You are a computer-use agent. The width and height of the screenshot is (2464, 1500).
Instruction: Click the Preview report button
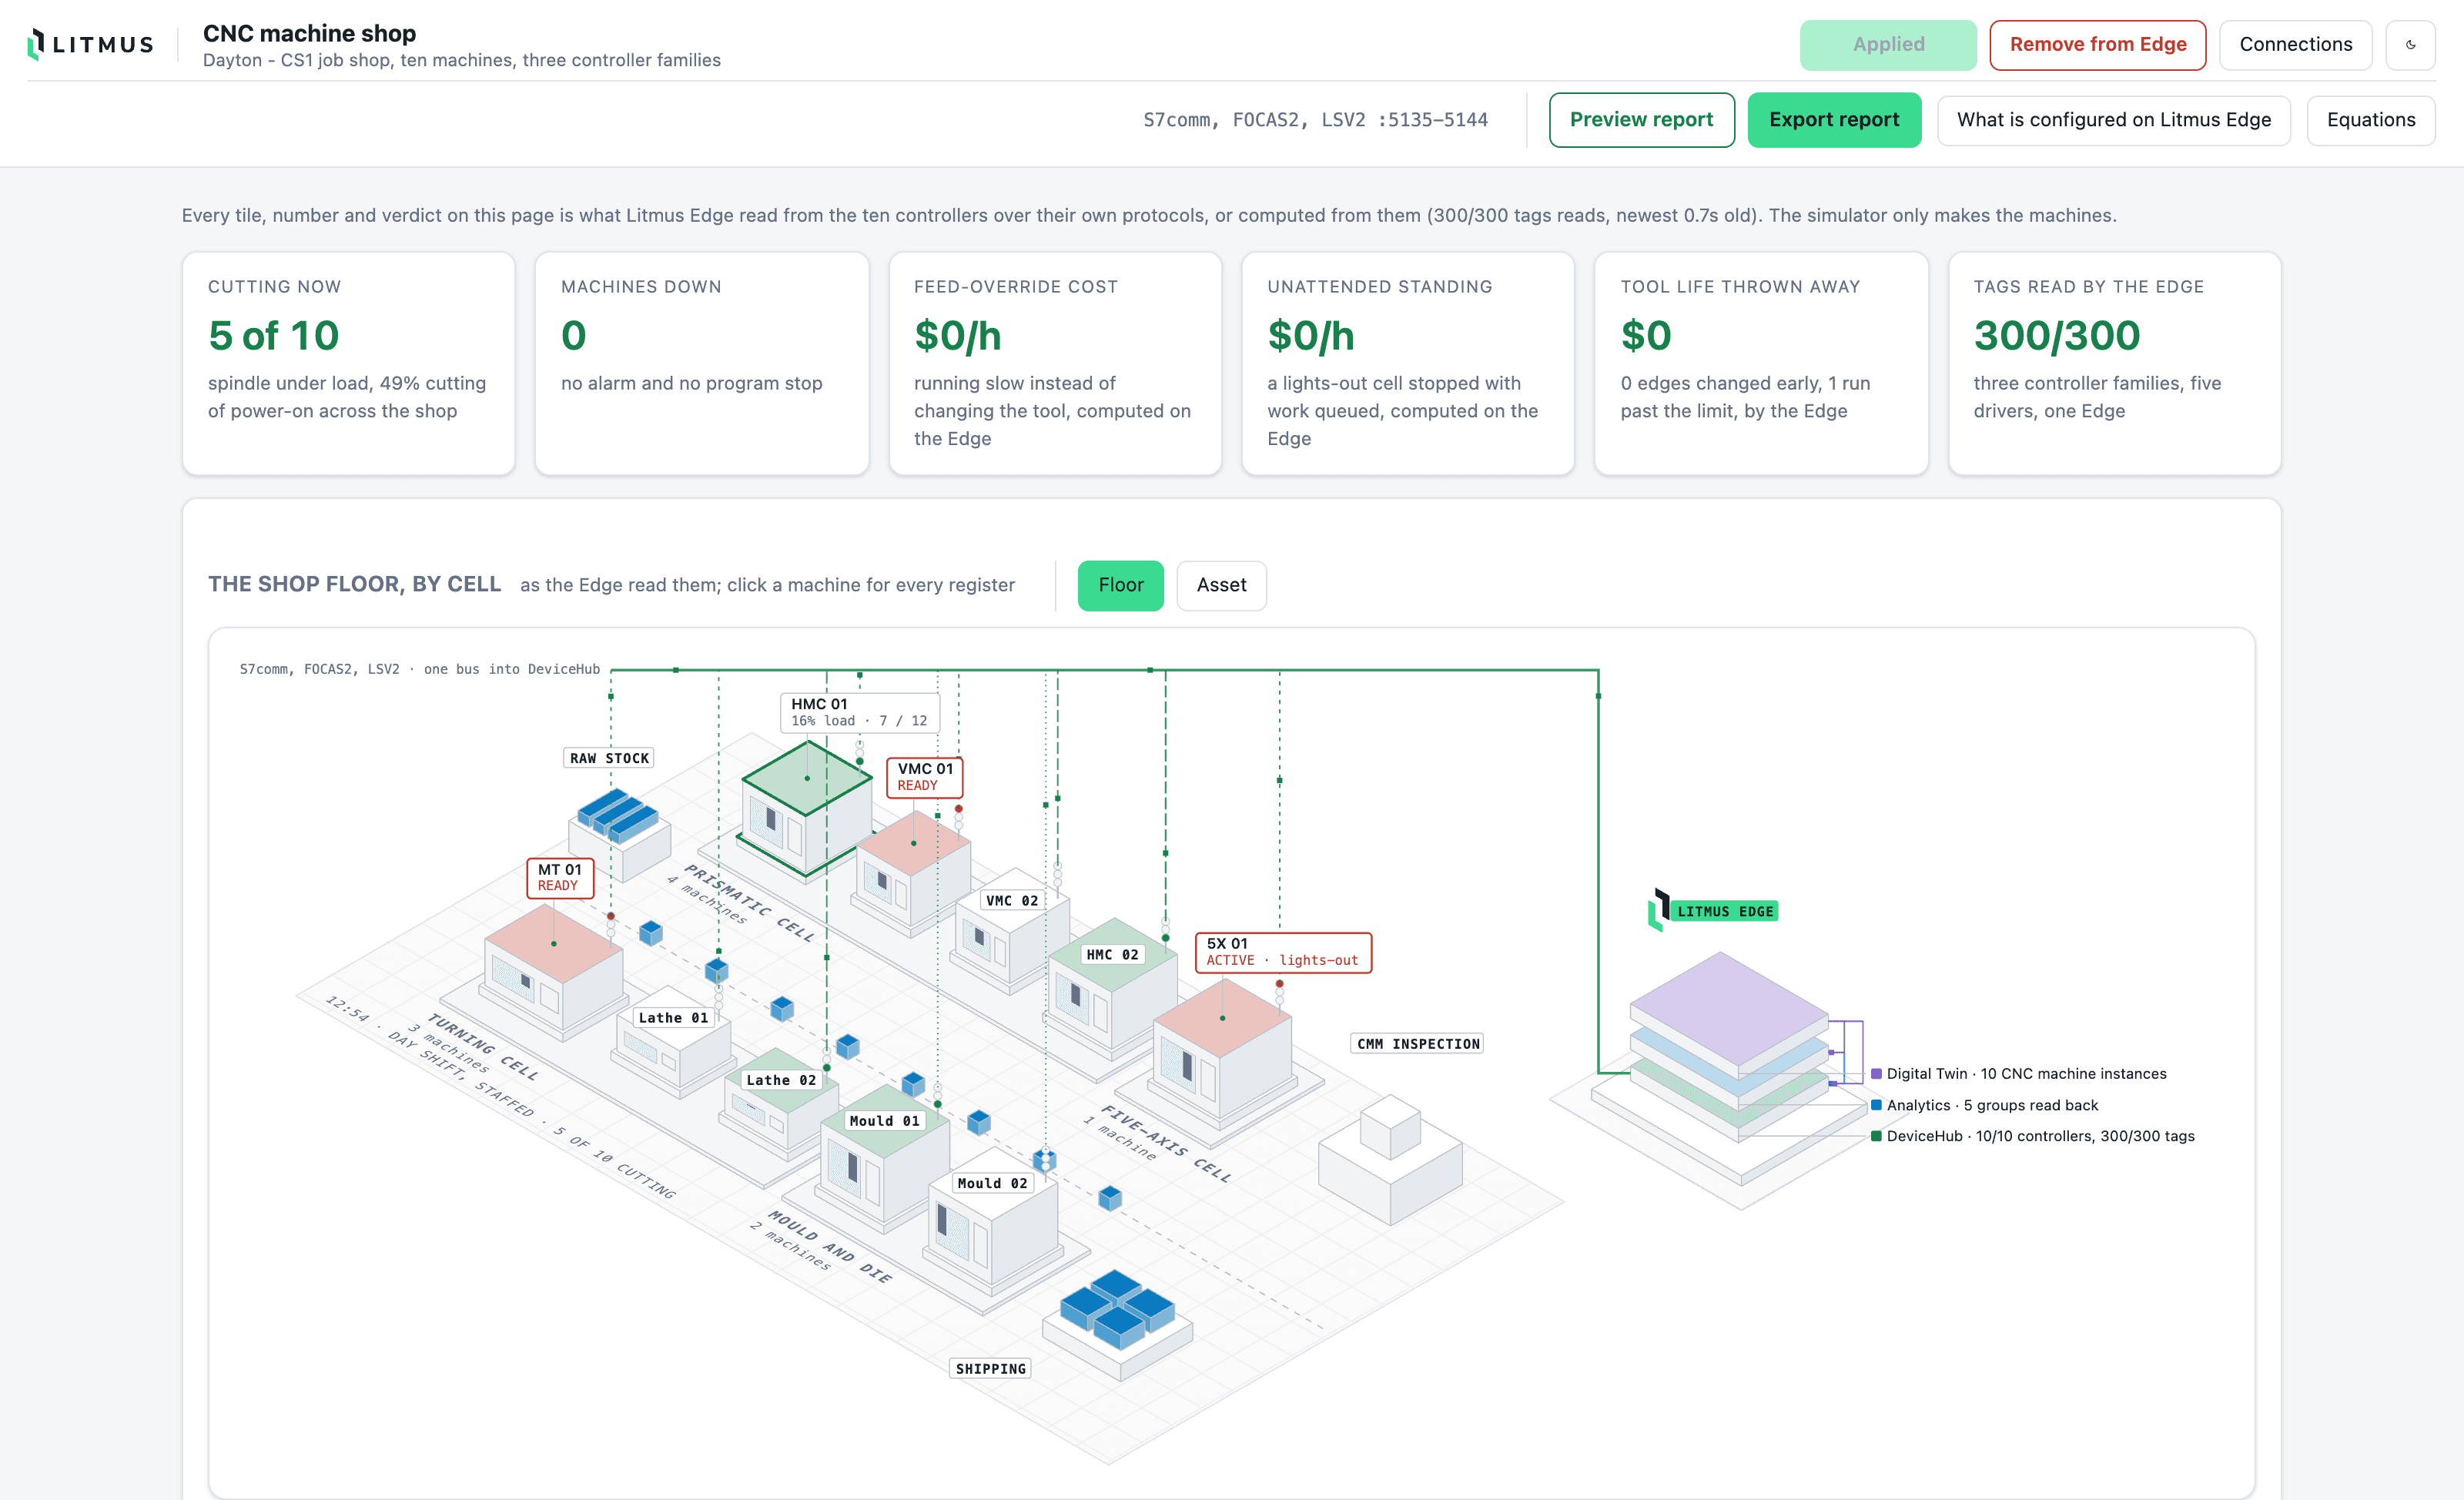click(x=1641, y=120)
